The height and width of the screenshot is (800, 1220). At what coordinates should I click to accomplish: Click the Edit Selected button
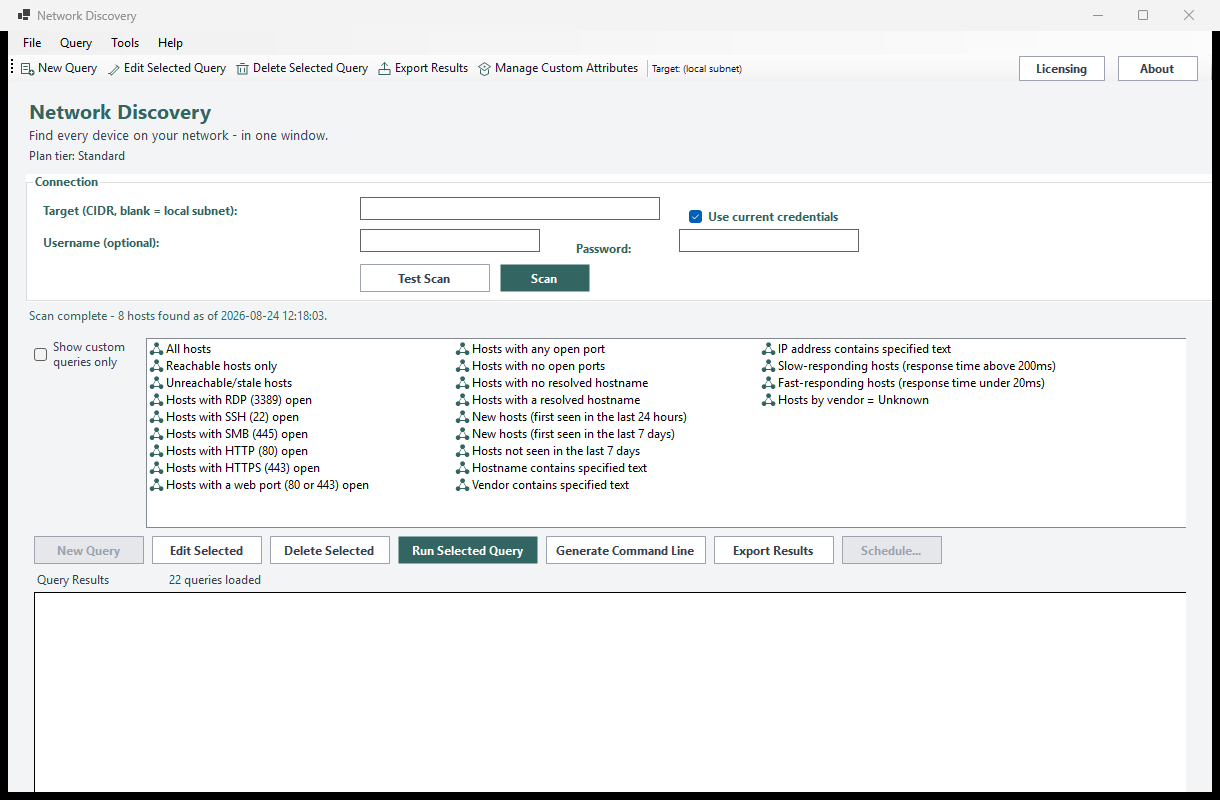coord(206,550)
